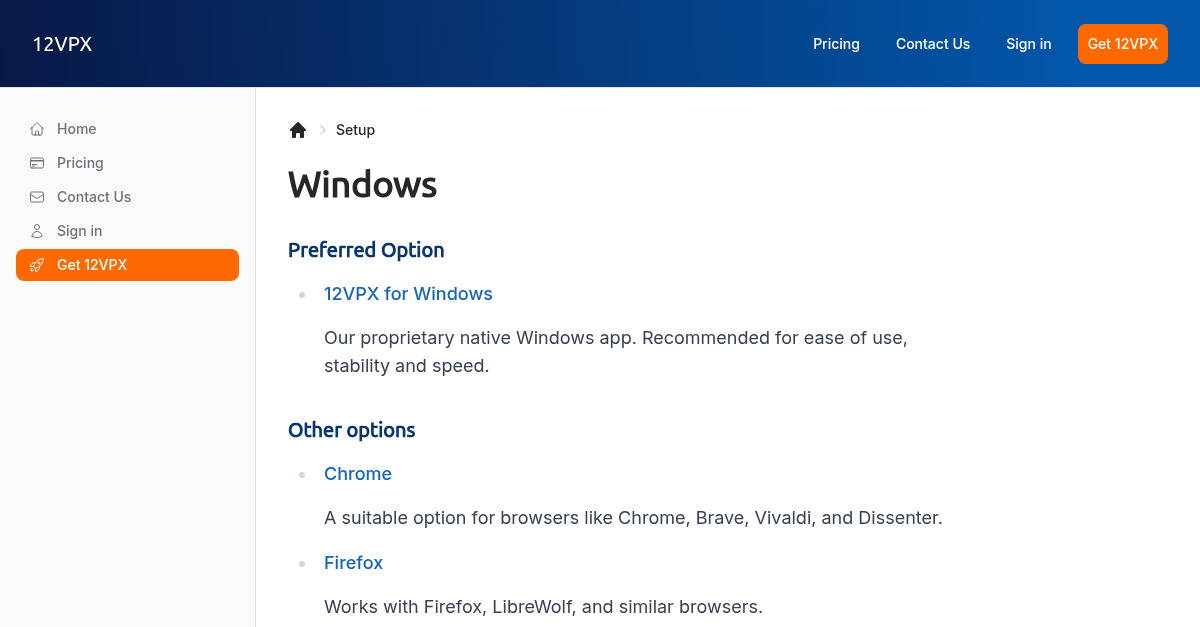Click the orange Get 12VPX header button

1122,43
